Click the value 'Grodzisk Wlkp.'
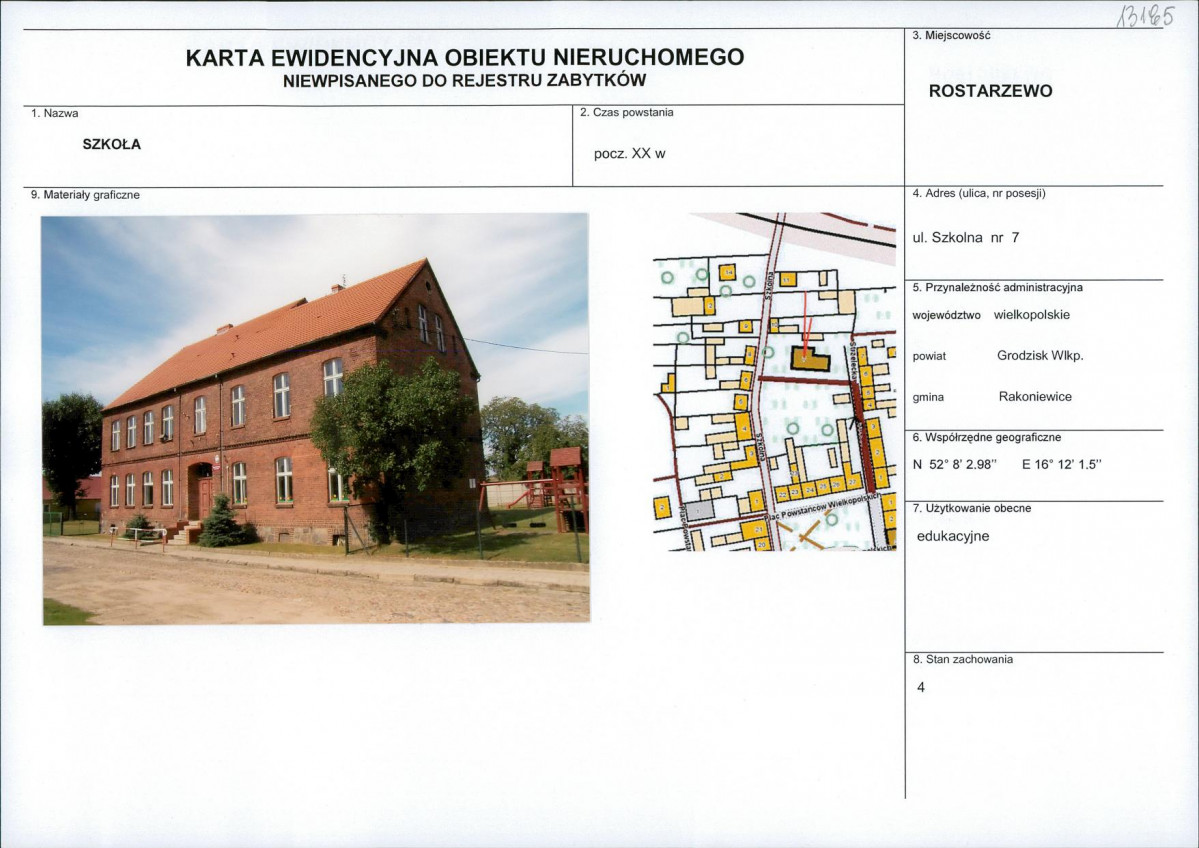1199x848 pixels. pos(1040,356)
